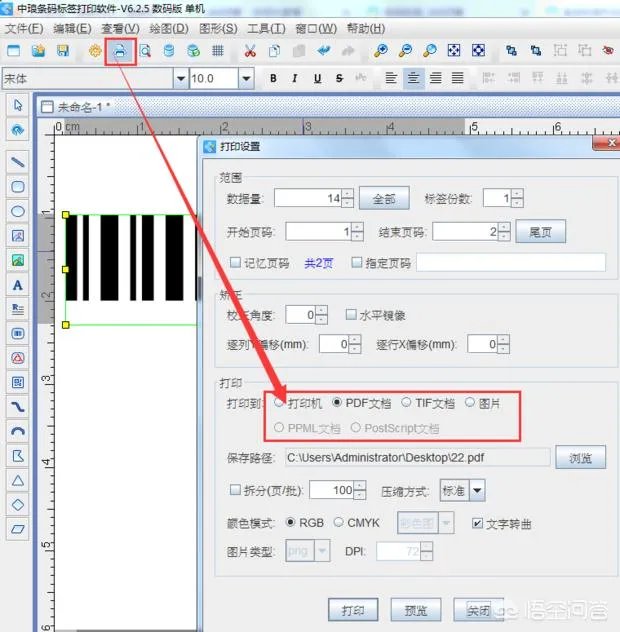Click the 预览 preview button
Image resolution: width=620 pixels, height=632 pixels.
pyautogui.click(x=416, y=610)
